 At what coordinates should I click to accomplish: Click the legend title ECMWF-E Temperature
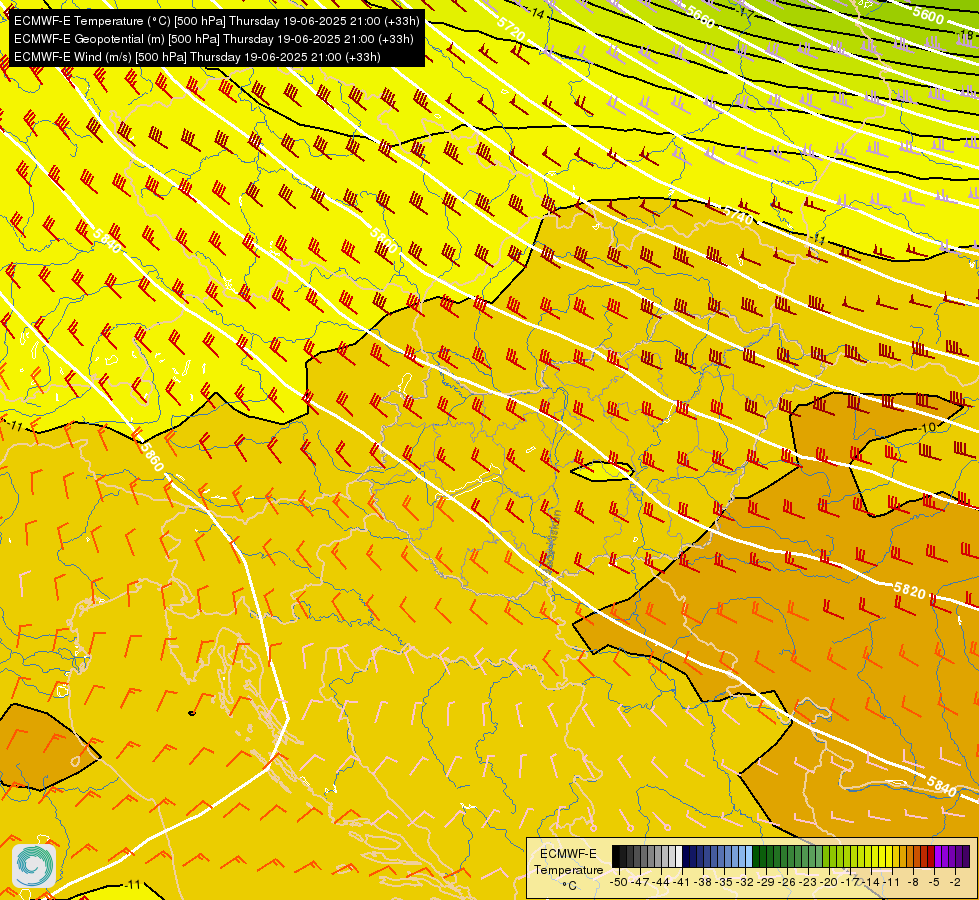[x=568, y=861]
